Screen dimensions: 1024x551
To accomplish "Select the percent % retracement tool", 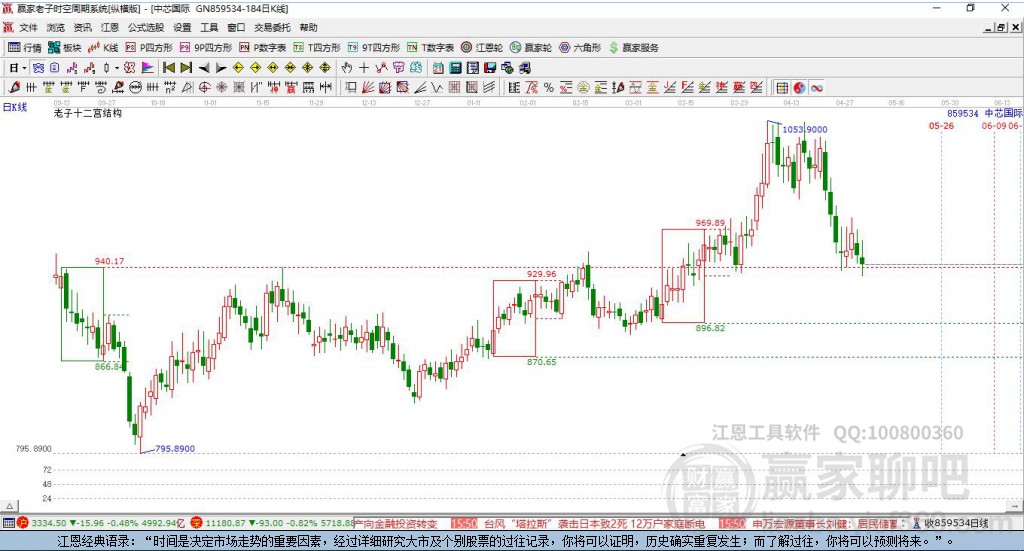I will click(x=549, y=87).
